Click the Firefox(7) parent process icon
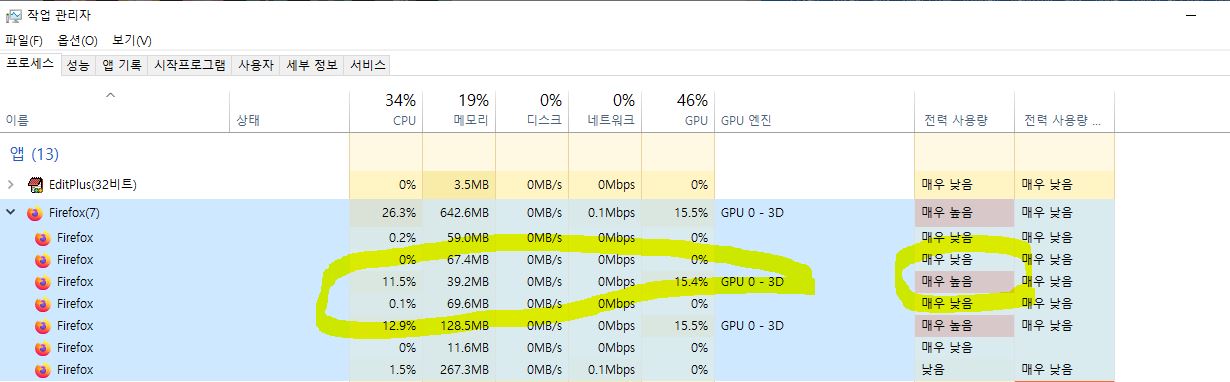This screenshot has width=1230, height=382. (35, 213)
